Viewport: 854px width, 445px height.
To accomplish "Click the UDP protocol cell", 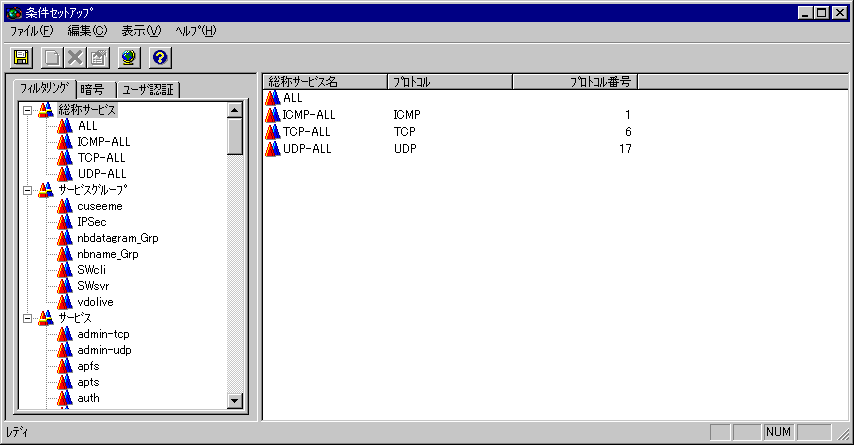I will point(405,149).
